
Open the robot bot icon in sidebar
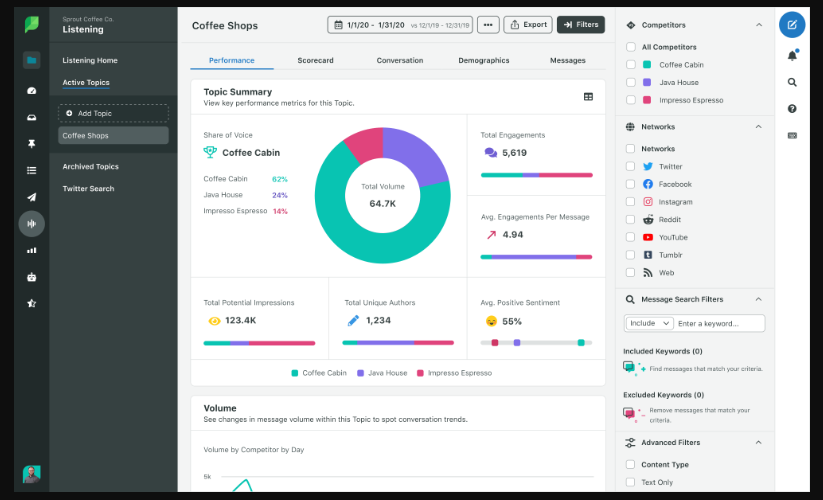coord(31,277)
